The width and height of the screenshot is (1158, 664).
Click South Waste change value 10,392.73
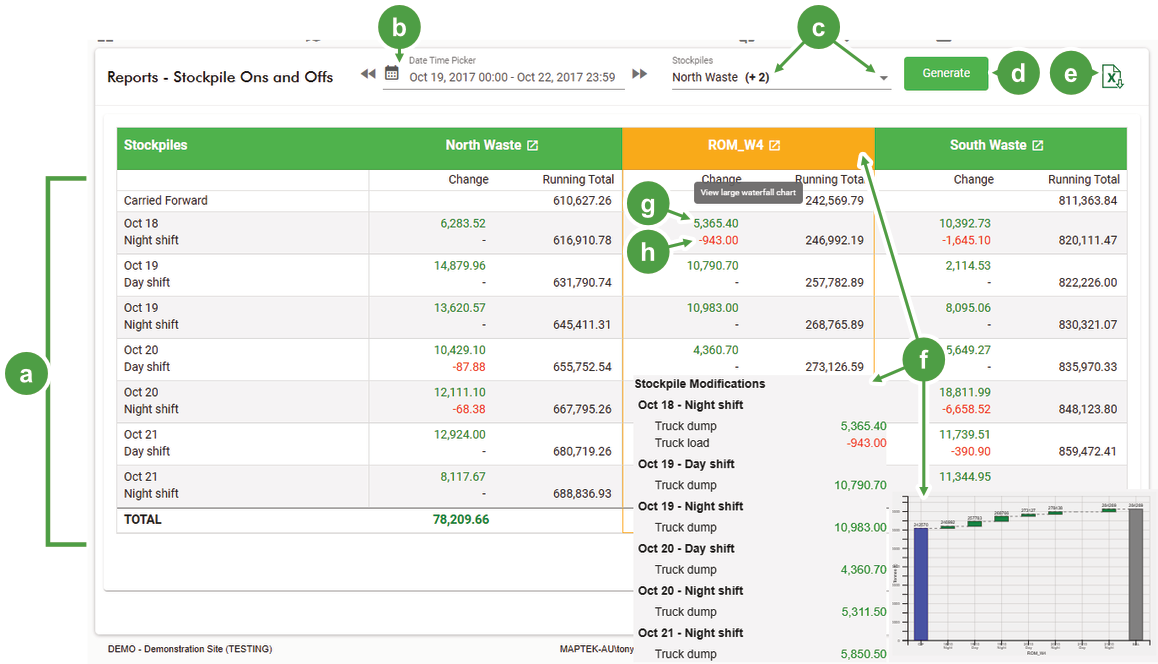(x=965, y=224)
